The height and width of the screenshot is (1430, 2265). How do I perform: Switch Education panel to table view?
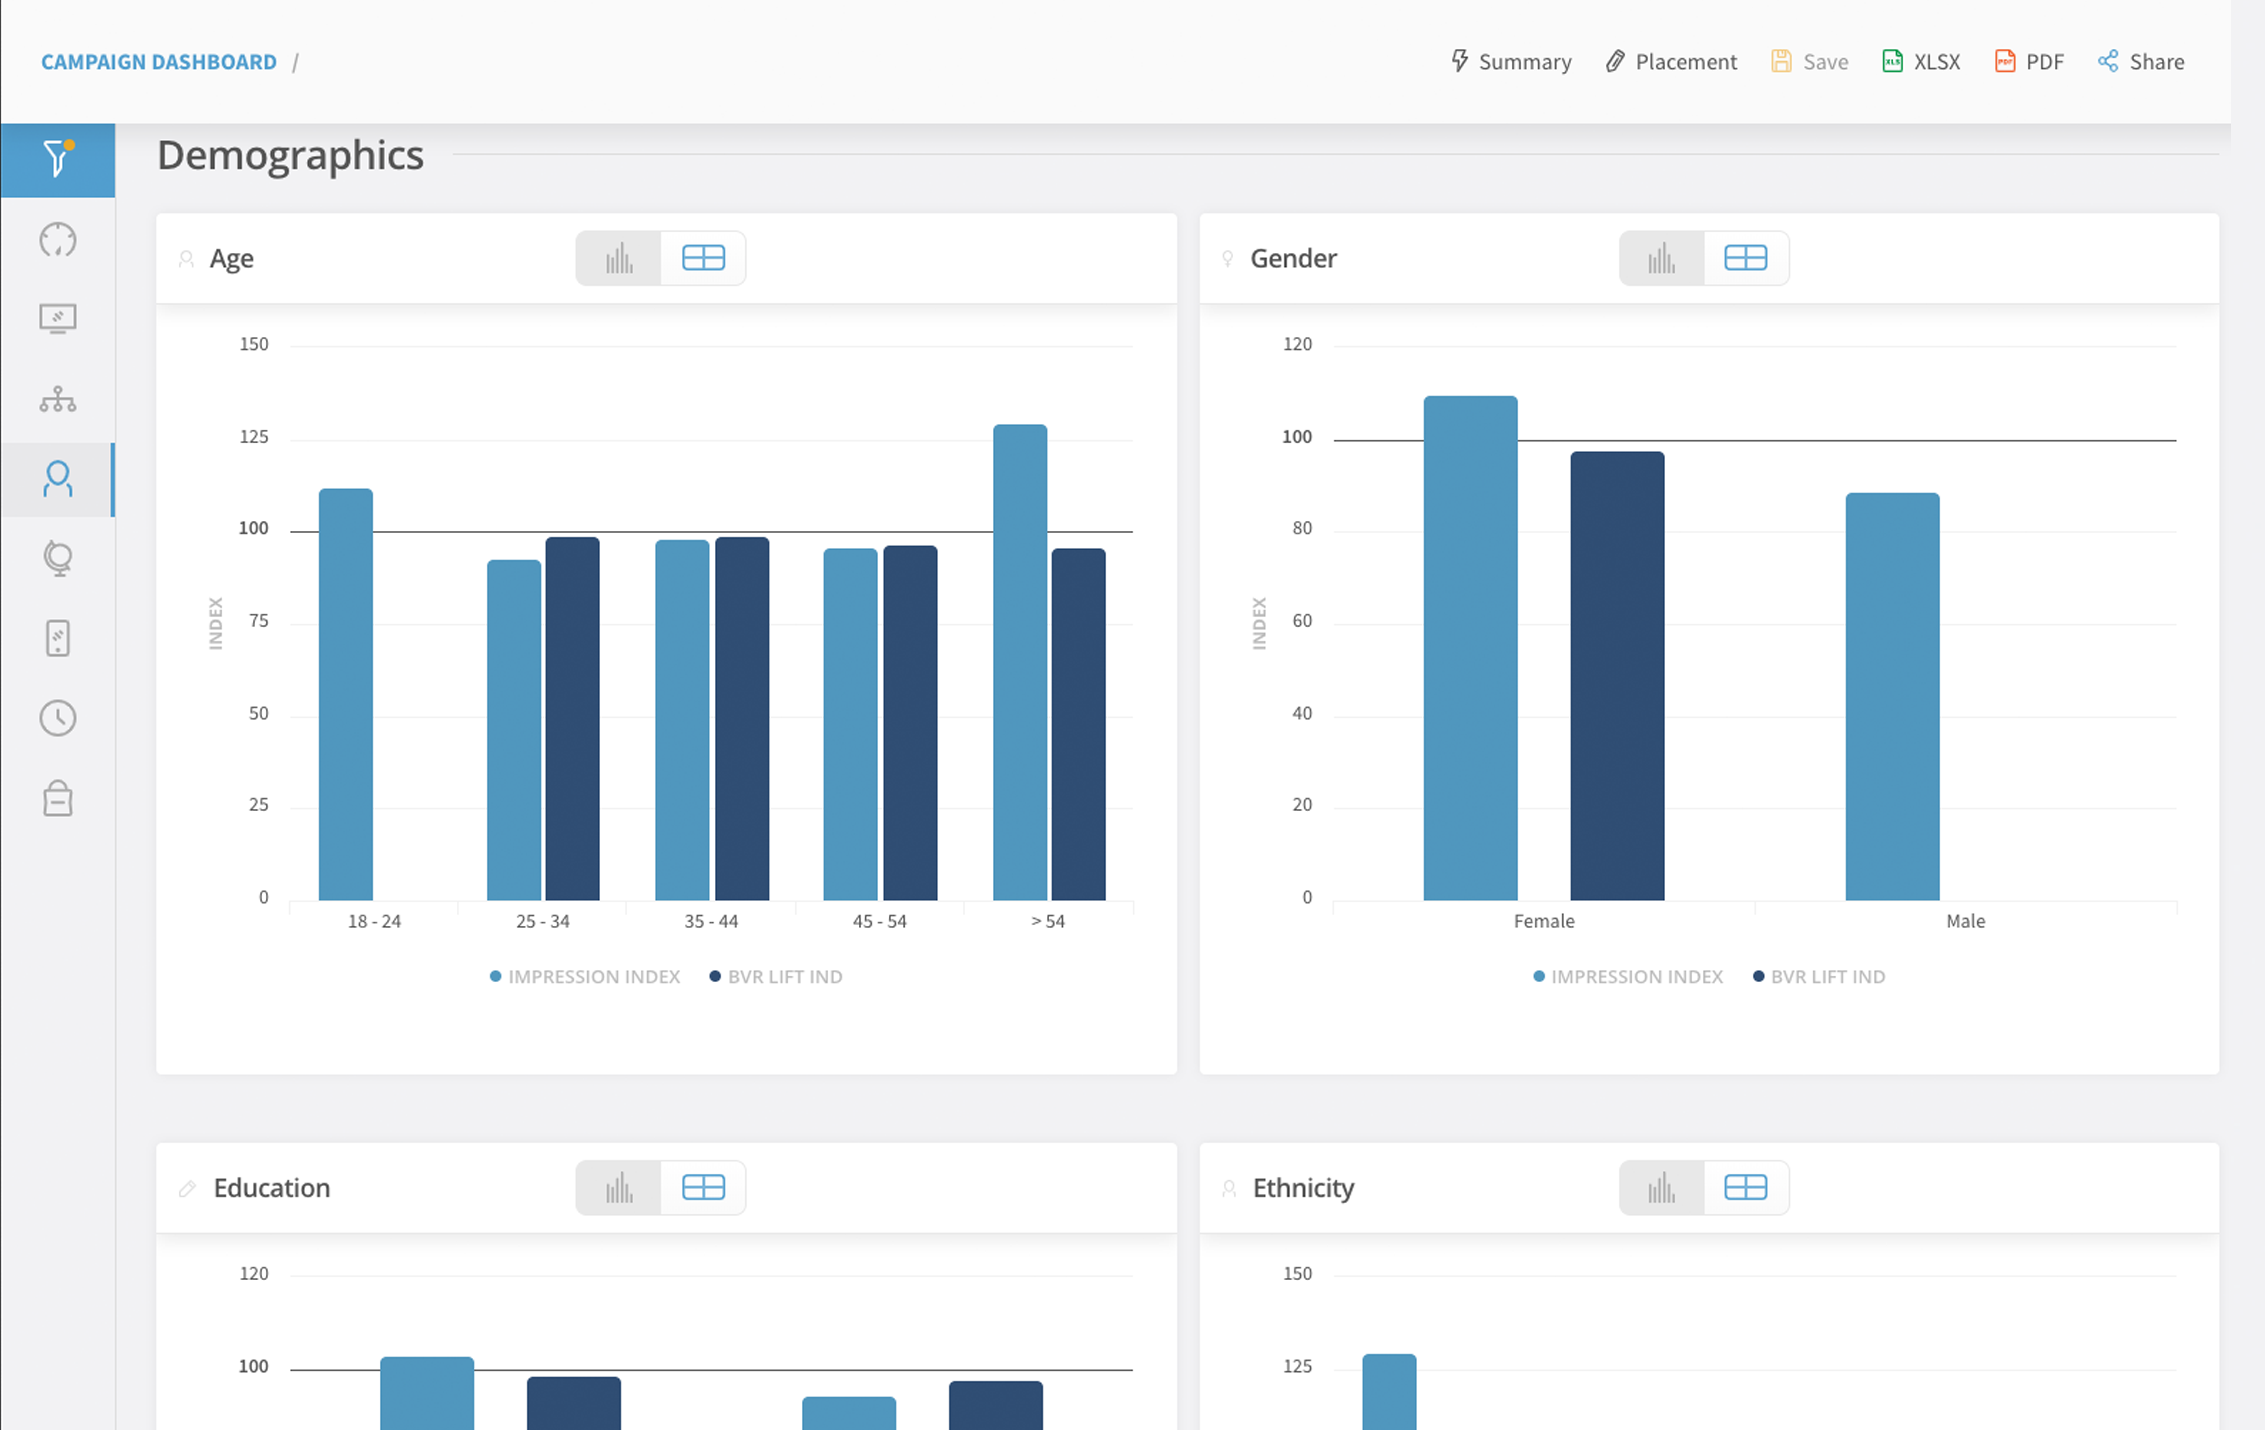[x=703, y=1188]
